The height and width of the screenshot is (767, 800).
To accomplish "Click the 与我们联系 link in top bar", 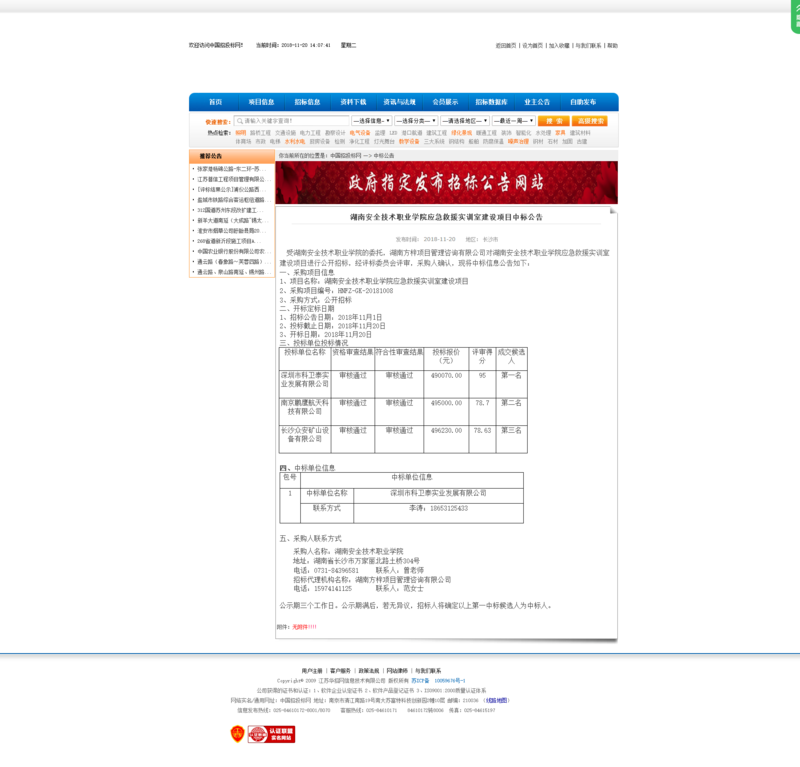I will (588, 45).
